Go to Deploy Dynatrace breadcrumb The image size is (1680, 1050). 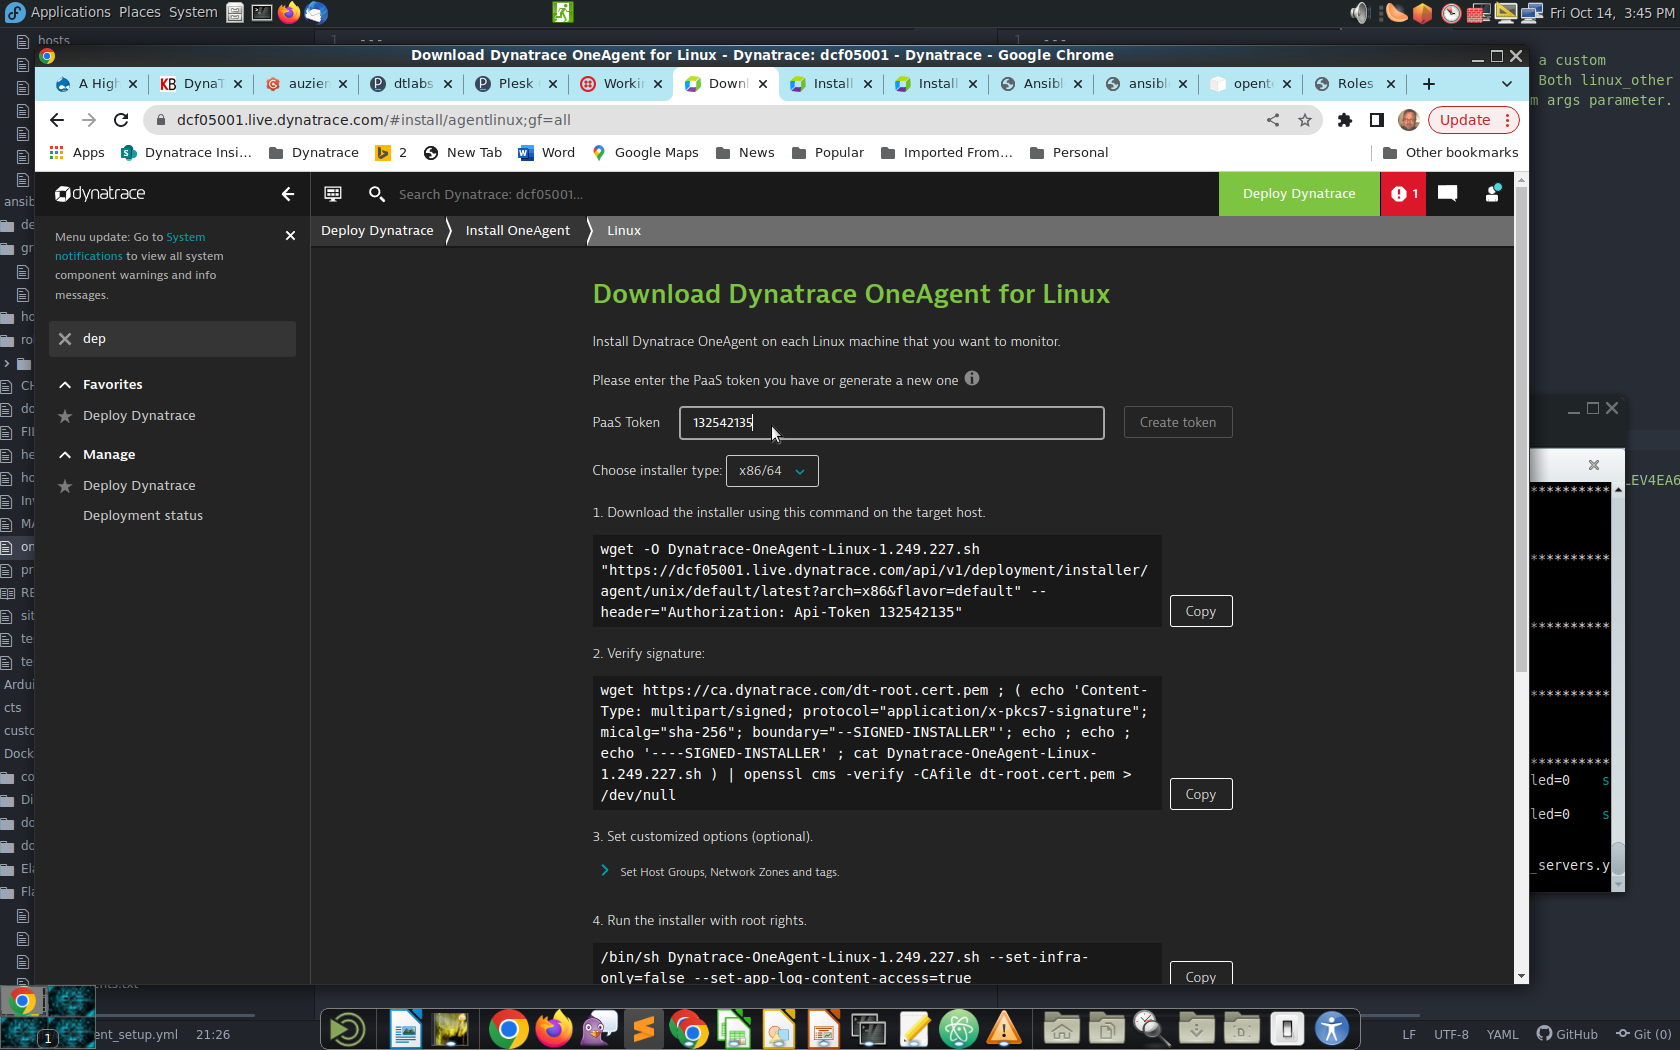(x=377, y=231)
